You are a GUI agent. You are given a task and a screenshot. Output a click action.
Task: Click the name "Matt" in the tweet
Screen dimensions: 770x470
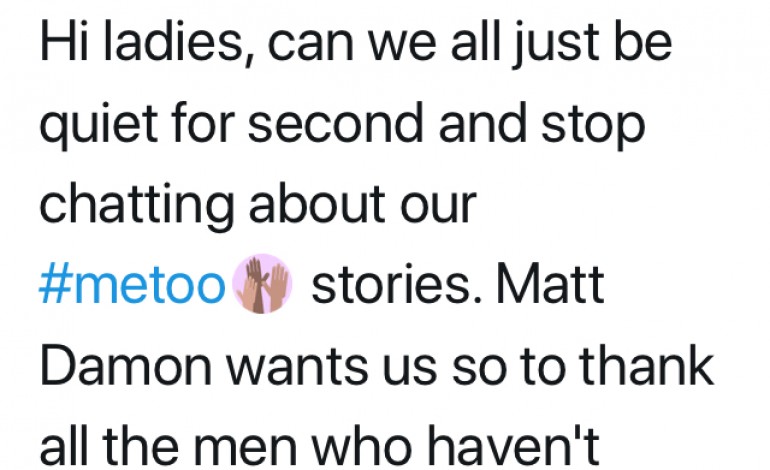click(x=550, y=284)
